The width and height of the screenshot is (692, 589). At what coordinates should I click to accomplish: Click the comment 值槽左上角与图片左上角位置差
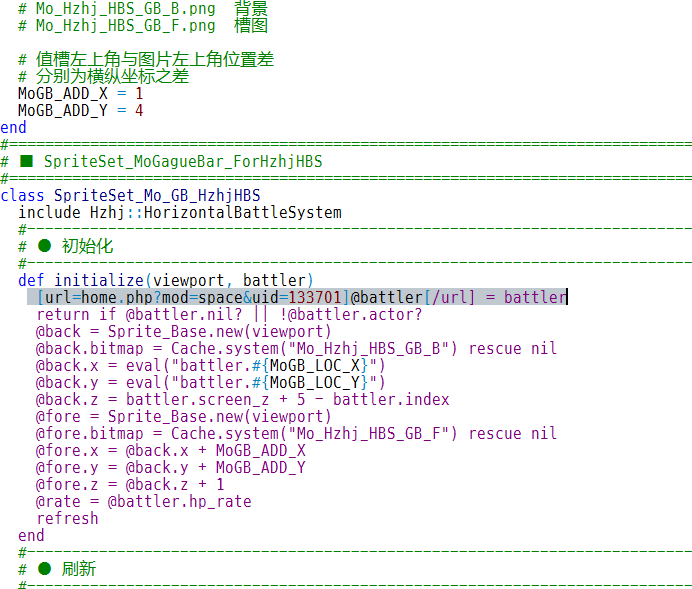tap(146, 59)
